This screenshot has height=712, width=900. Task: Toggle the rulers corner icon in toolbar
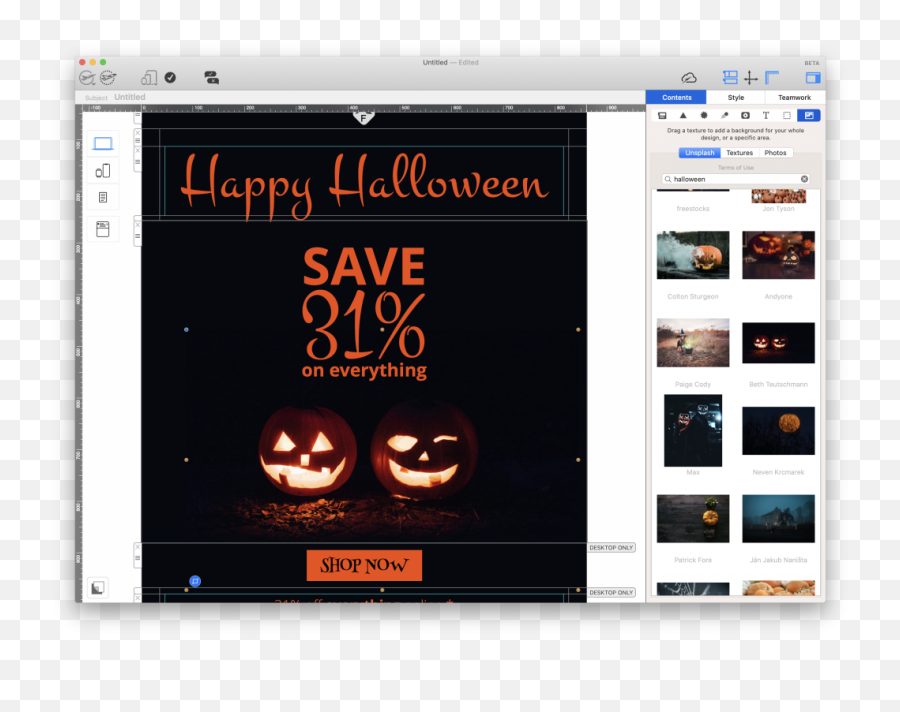pyautogui.click(x=772, y=77)
